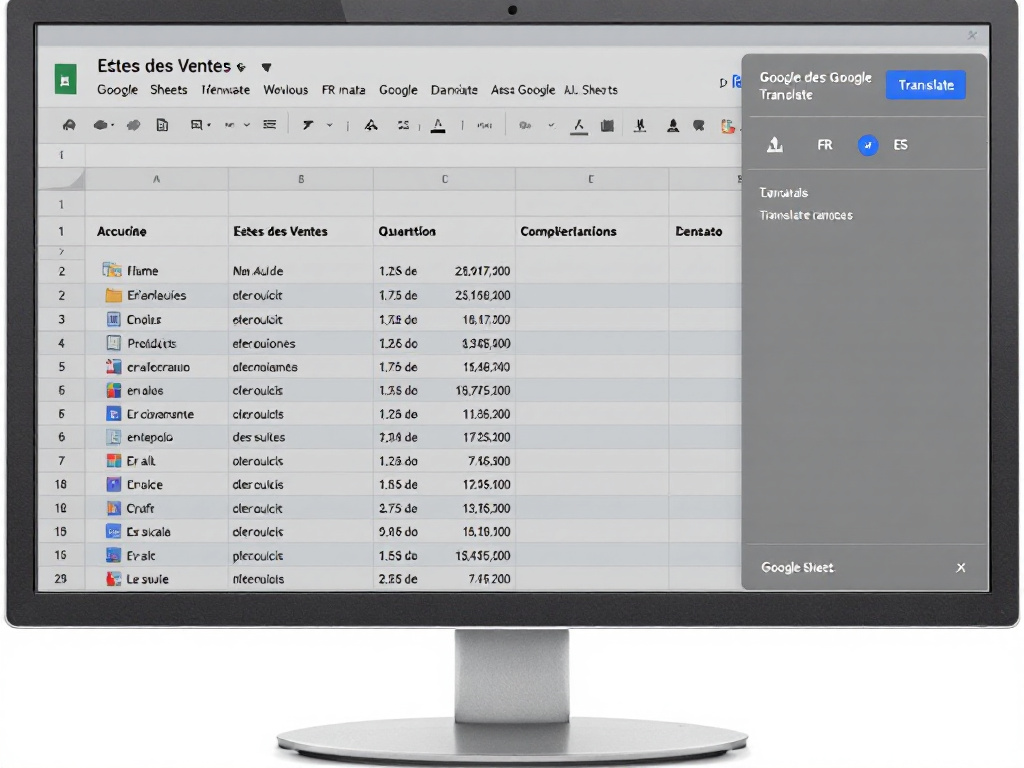Image resolution: width=1024 pixels, height=768 pixels.
Task: Select the Nm Aulde cell
Action: 300,270
